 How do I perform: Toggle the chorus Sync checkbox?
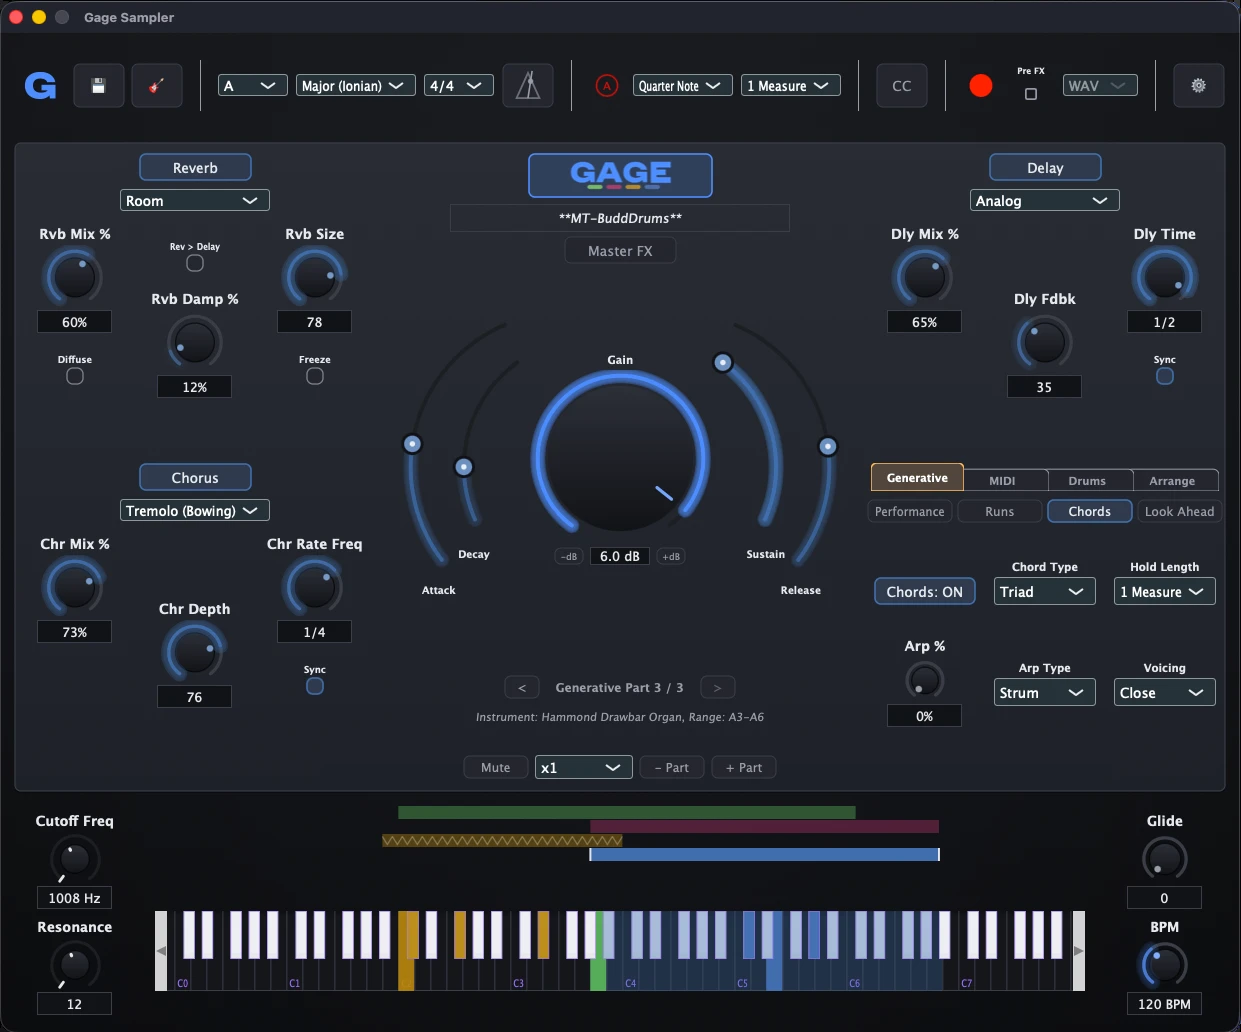coord(315,686)
